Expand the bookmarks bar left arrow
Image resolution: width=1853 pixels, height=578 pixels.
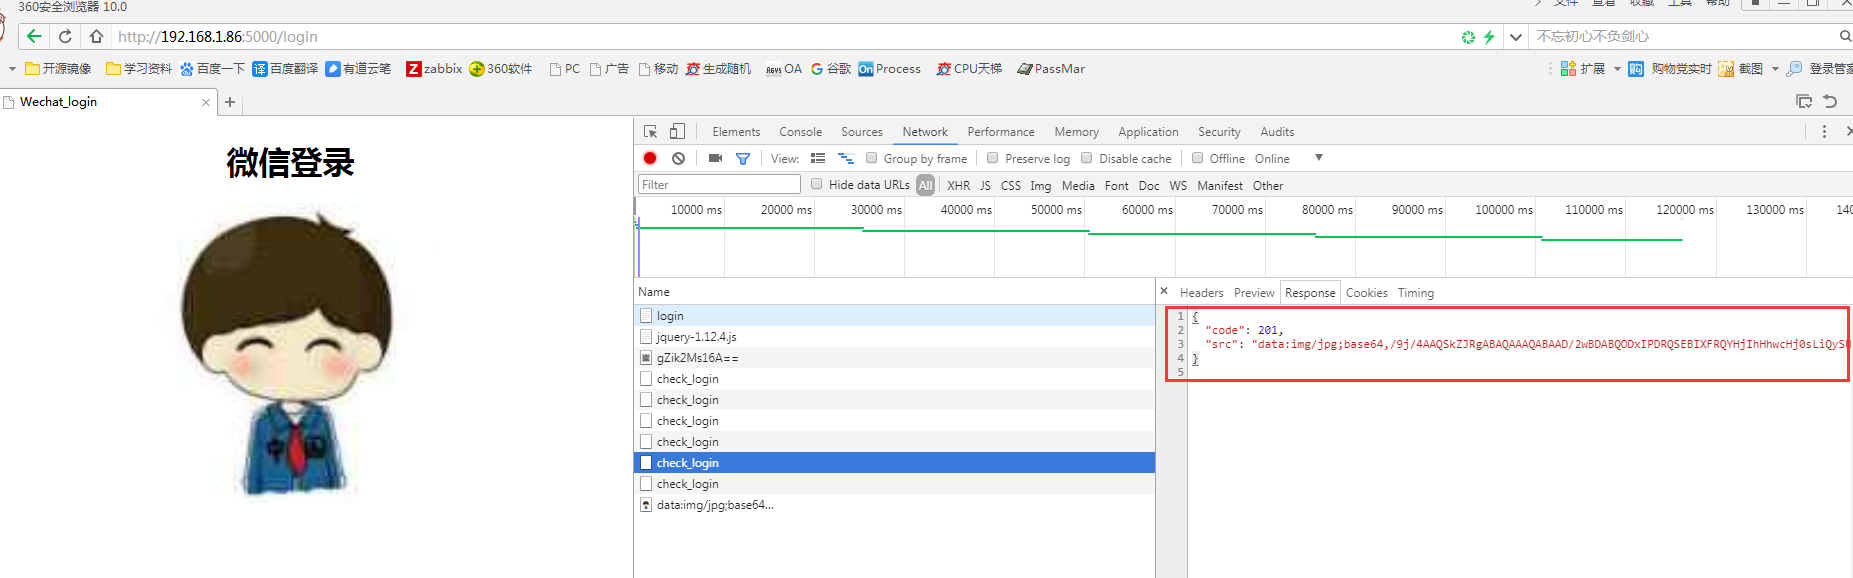pos(12,69)
